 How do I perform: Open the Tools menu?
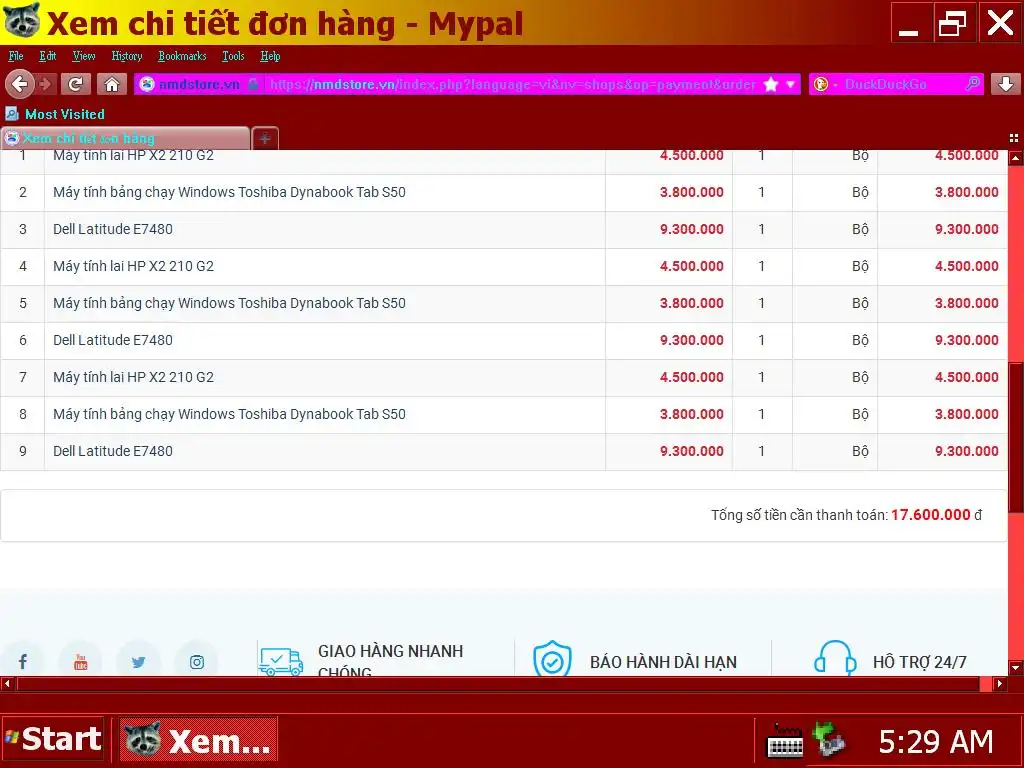coord(233,56)
